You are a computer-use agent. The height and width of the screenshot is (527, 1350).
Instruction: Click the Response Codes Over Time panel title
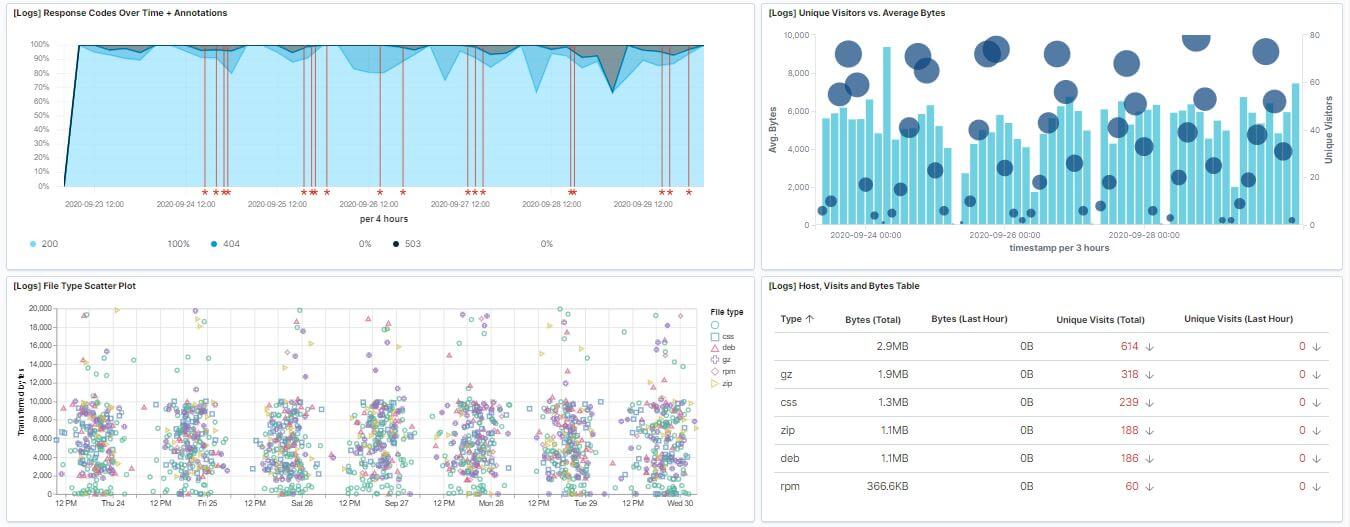tap(120, 13)
